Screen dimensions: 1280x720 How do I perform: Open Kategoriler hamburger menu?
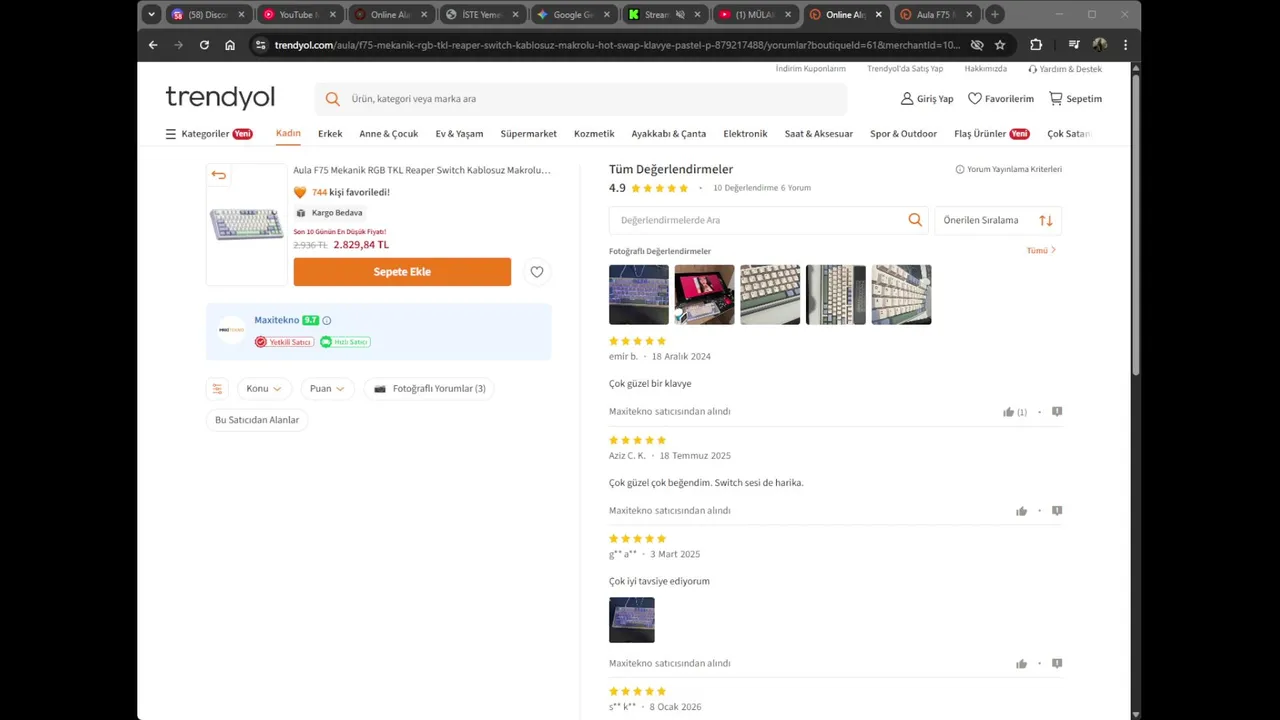(x=209, y=134)
